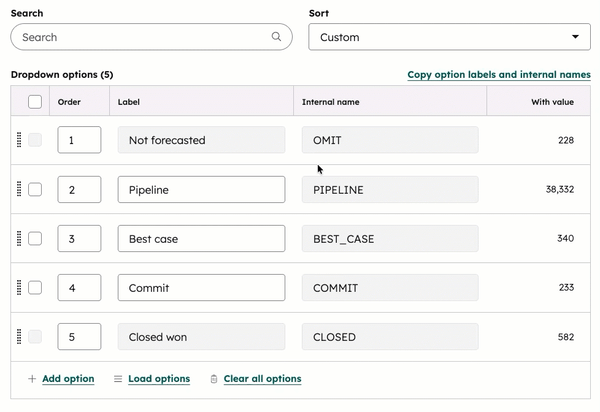Click the order field showing 2

click(79, 189)
